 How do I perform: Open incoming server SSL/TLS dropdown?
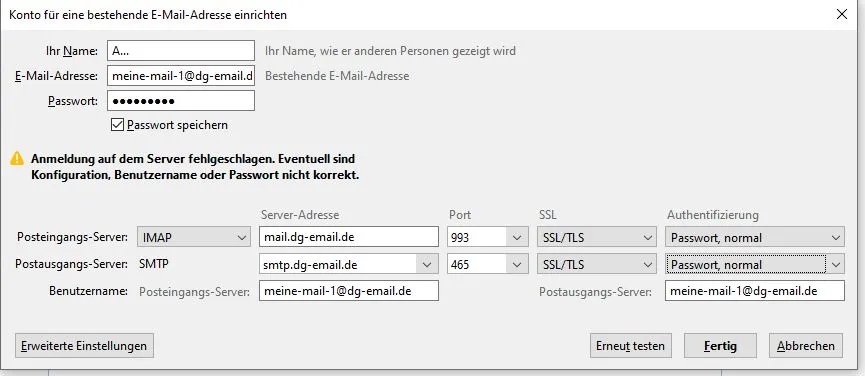point(597,238)
